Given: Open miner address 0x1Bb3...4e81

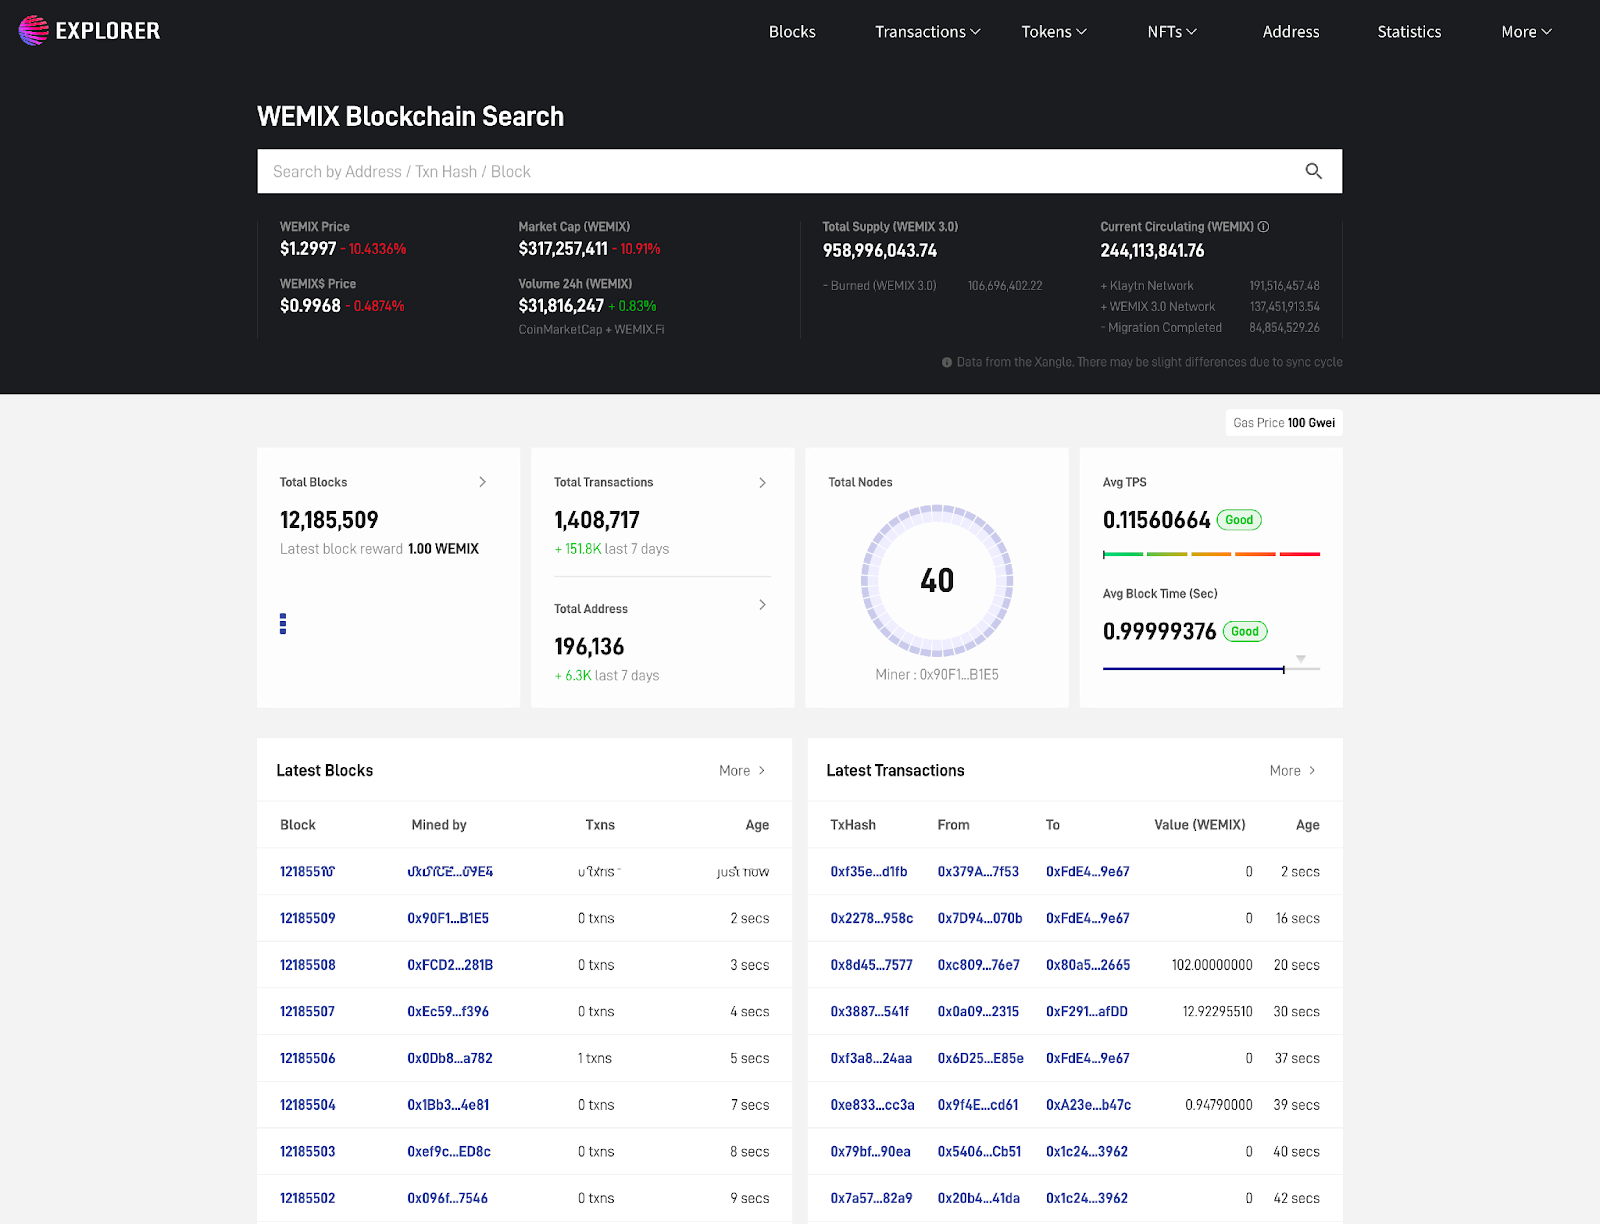Looking at the screenshot, I should pos(448,1105).
